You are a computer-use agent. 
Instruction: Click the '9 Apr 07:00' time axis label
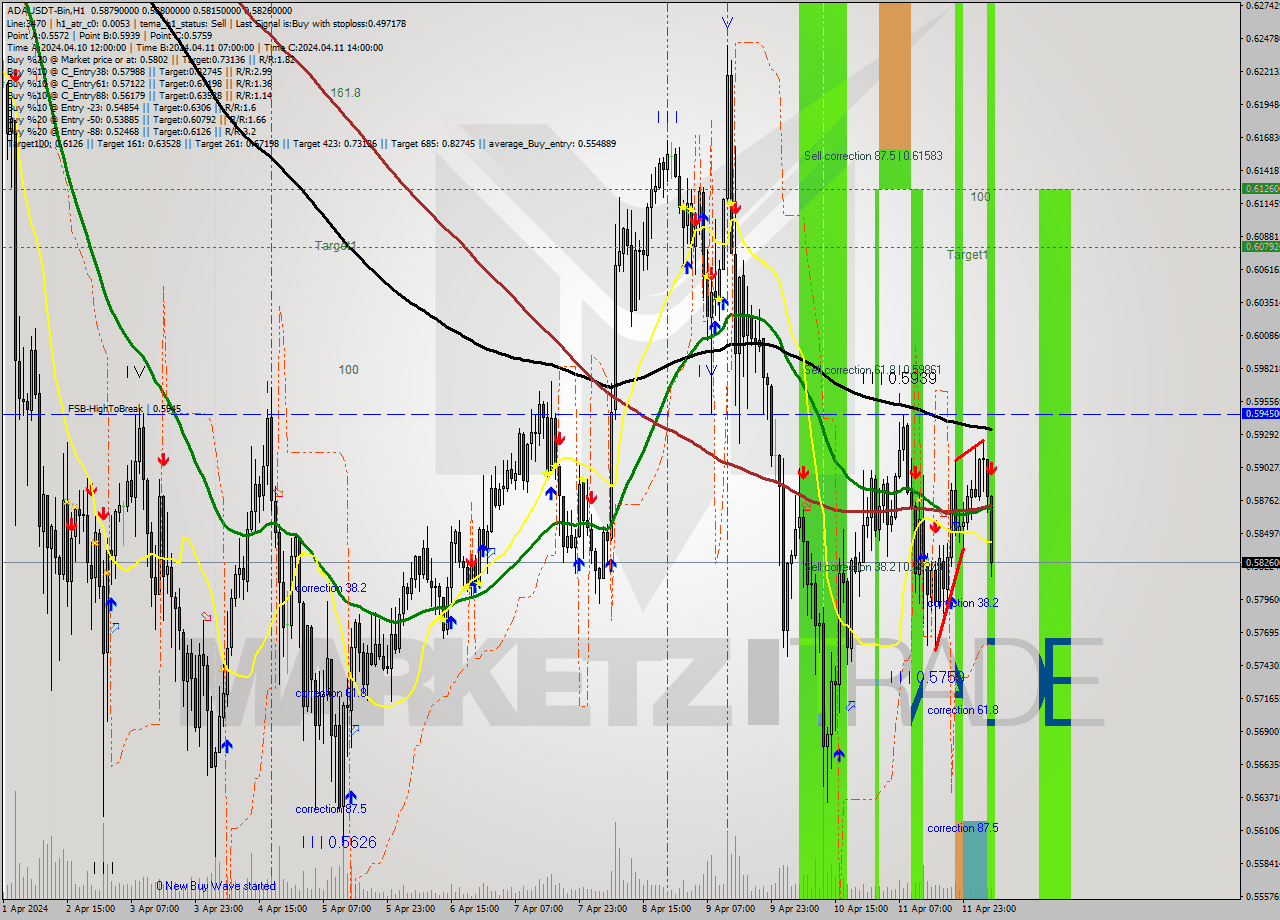tap(731, 908)
